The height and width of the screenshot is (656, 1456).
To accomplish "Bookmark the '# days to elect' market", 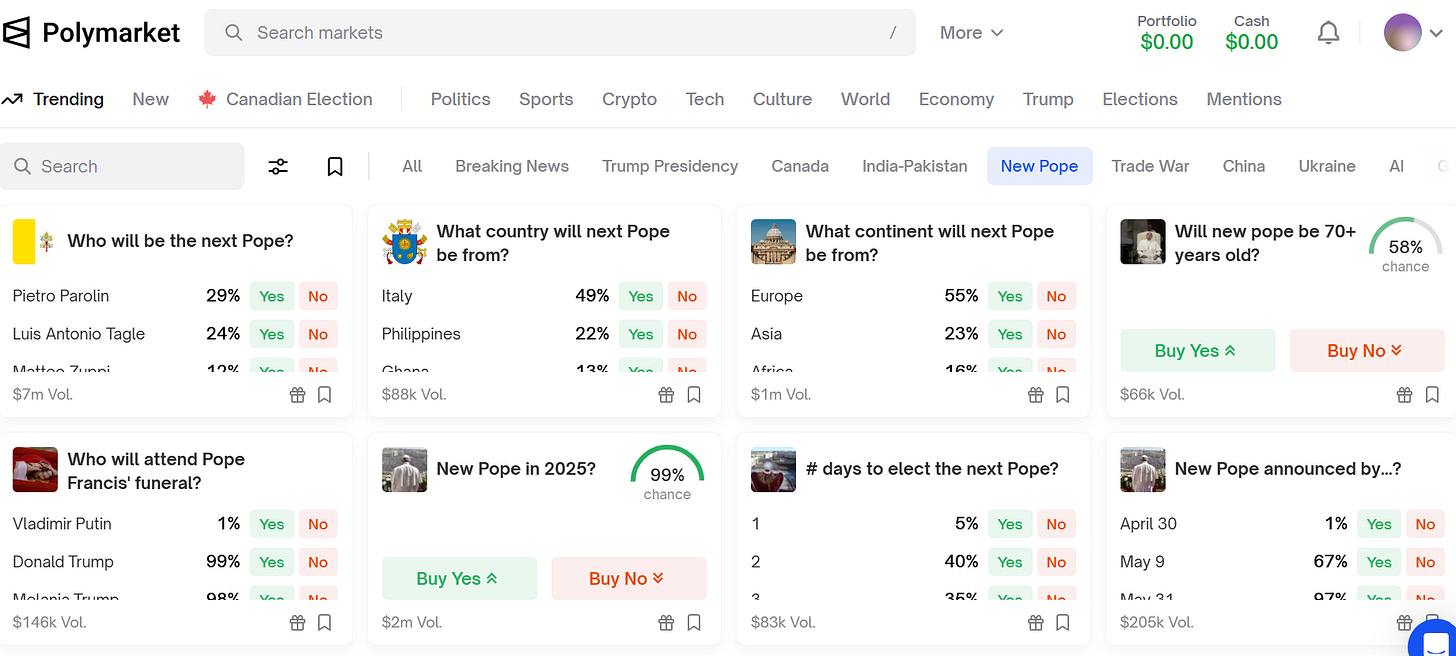I will coord(1063,623).
